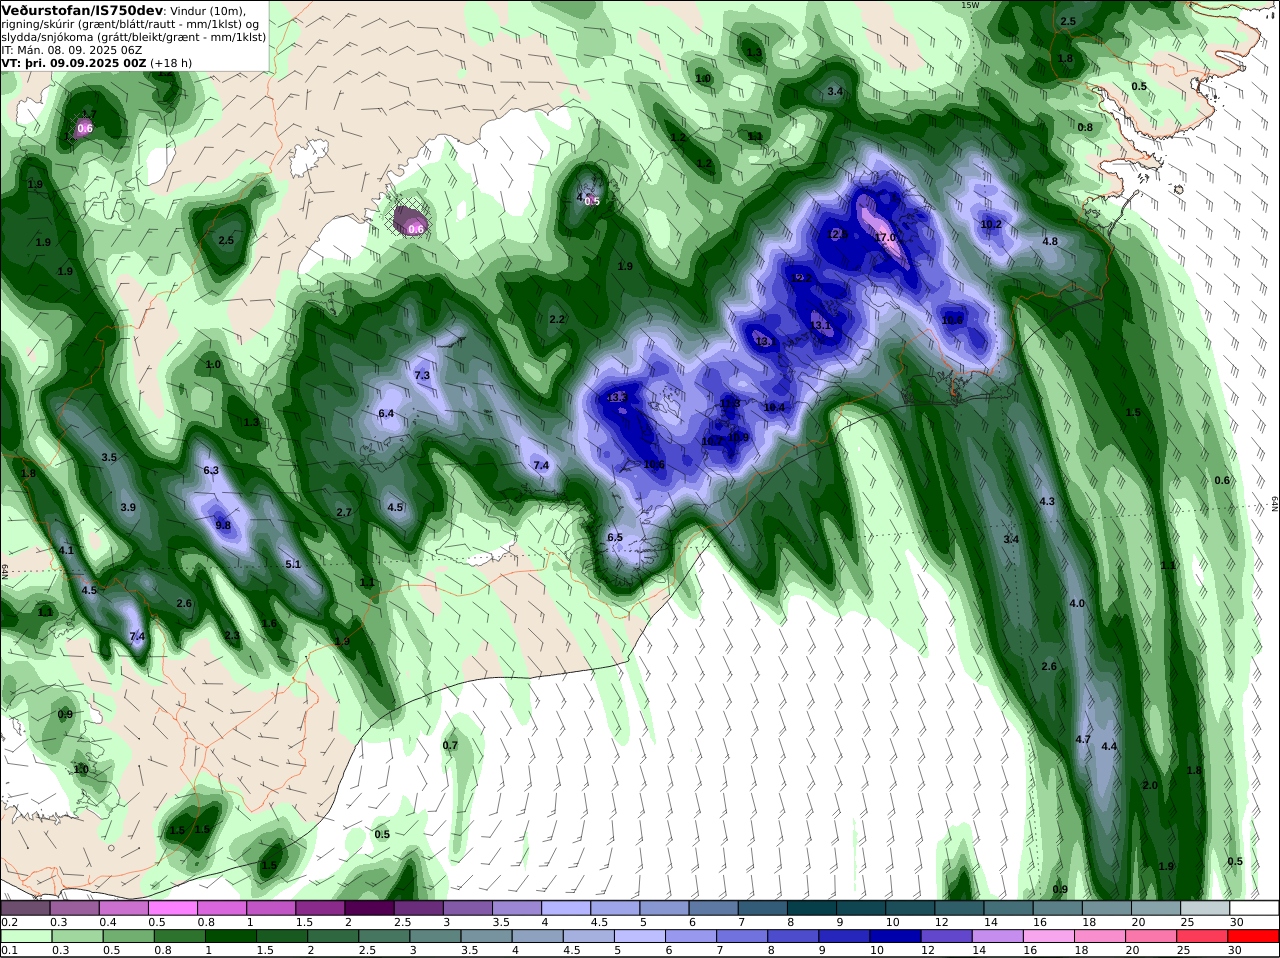The width and height of the screenshot is (1280, 958).
Task: Click the 13.1 value in dark blue area
Action: (x=821, y=325)
